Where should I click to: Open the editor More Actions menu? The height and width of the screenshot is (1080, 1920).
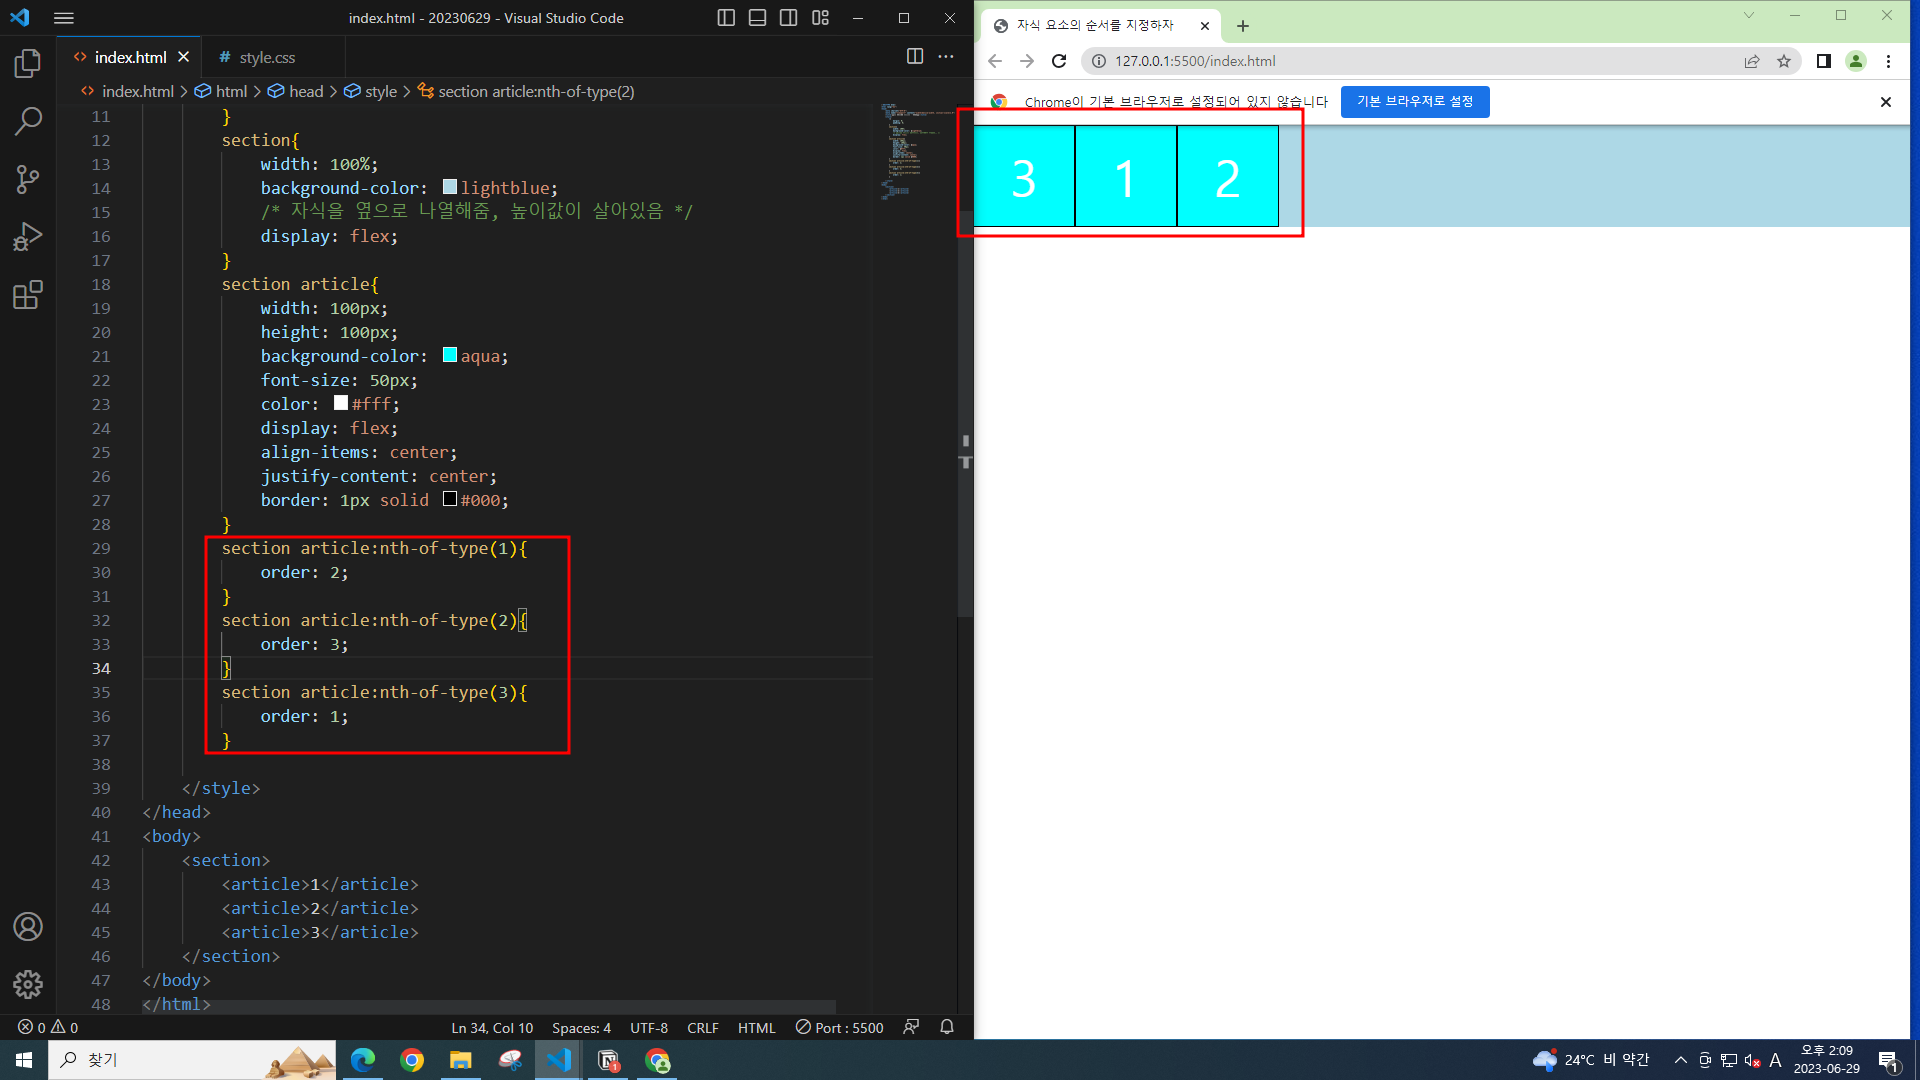point(946,57)
